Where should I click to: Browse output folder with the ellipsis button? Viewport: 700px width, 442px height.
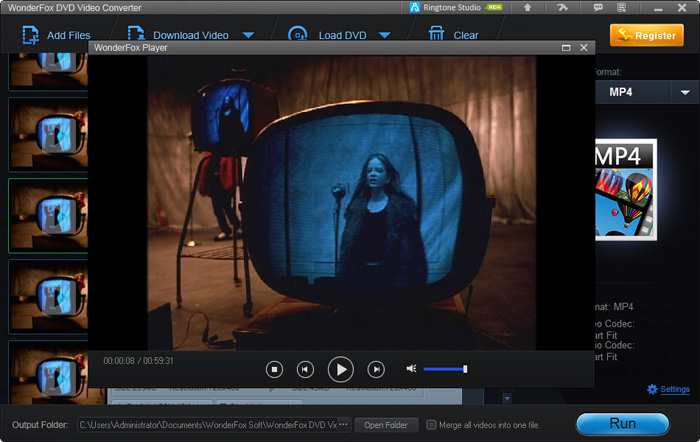pyautogui.click(x=343, y=424)
